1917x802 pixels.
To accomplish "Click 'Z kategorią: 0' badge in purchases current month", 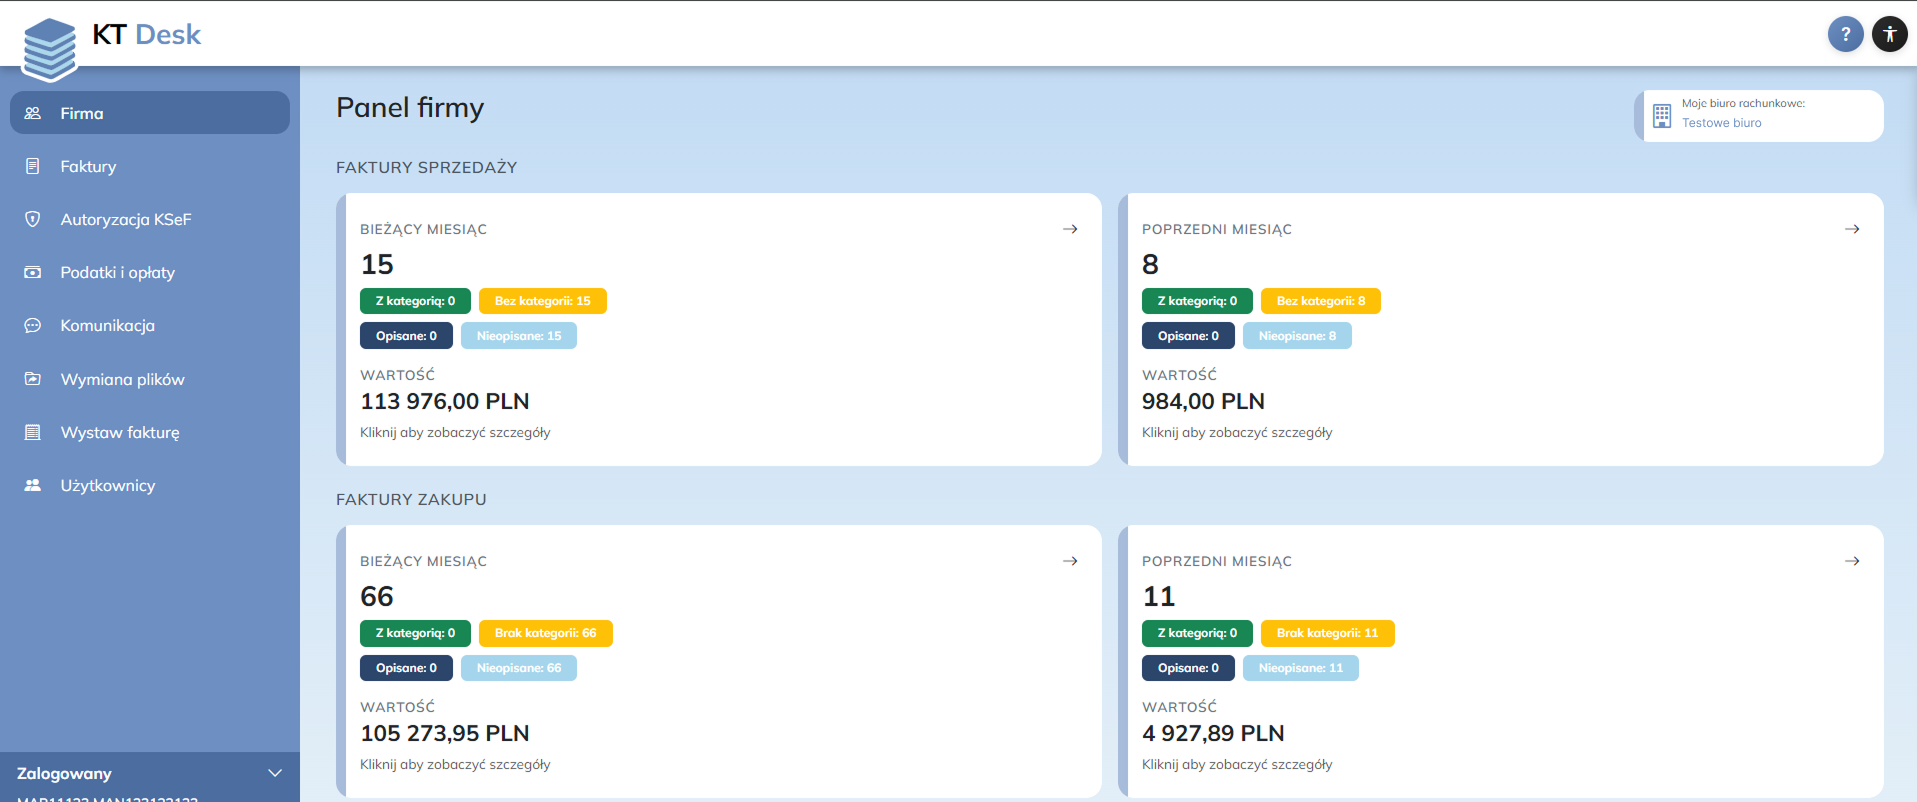I will pyautogui.click(x=415, y=633).
